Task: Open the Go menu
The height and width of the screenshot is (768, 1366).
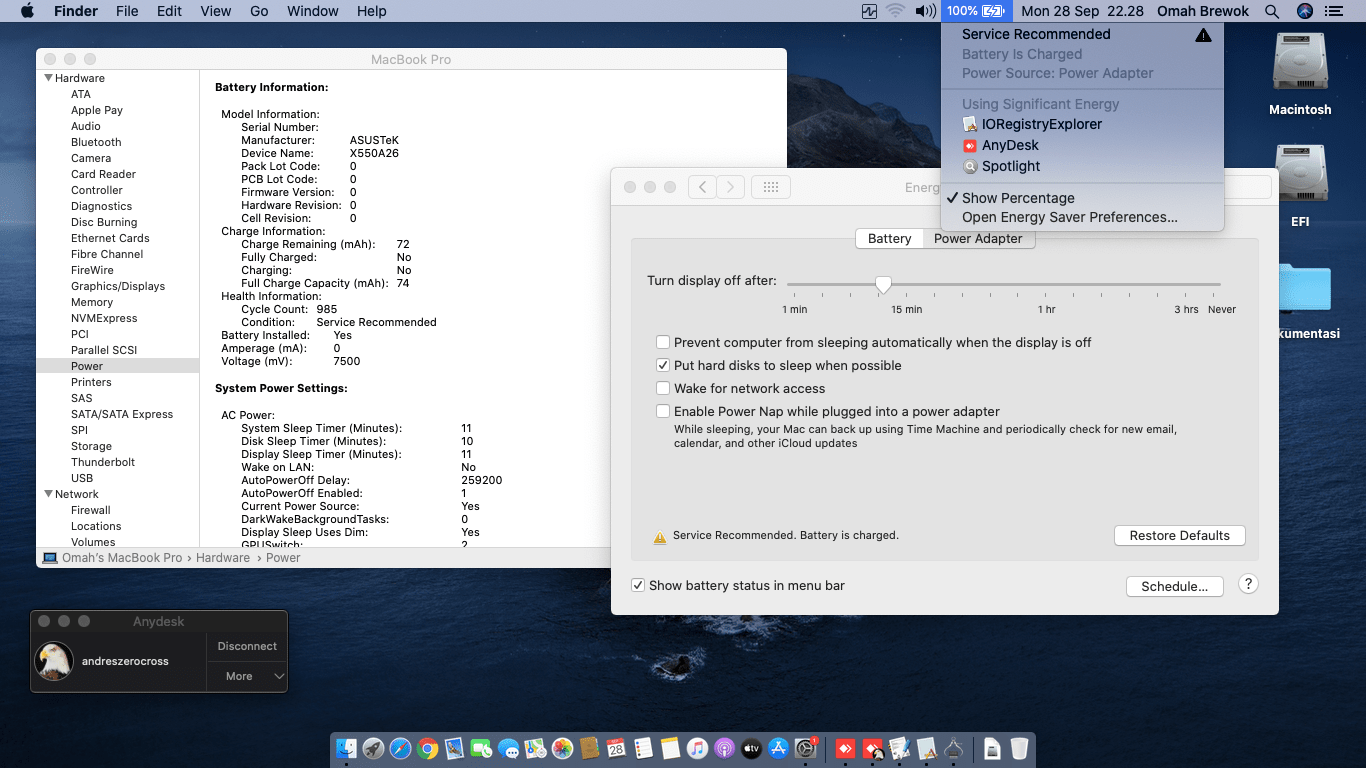Action: pyautogui.click(x=259, y=11)
